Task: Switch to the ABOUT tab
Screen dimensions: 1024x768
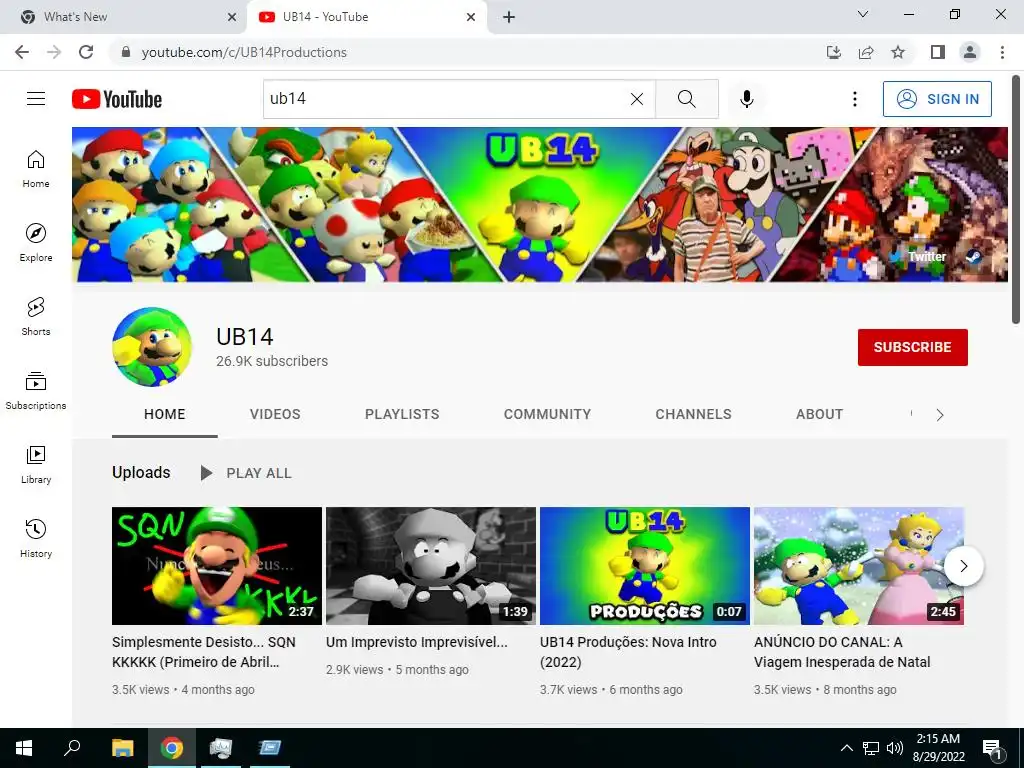Action: click(820, 414)
